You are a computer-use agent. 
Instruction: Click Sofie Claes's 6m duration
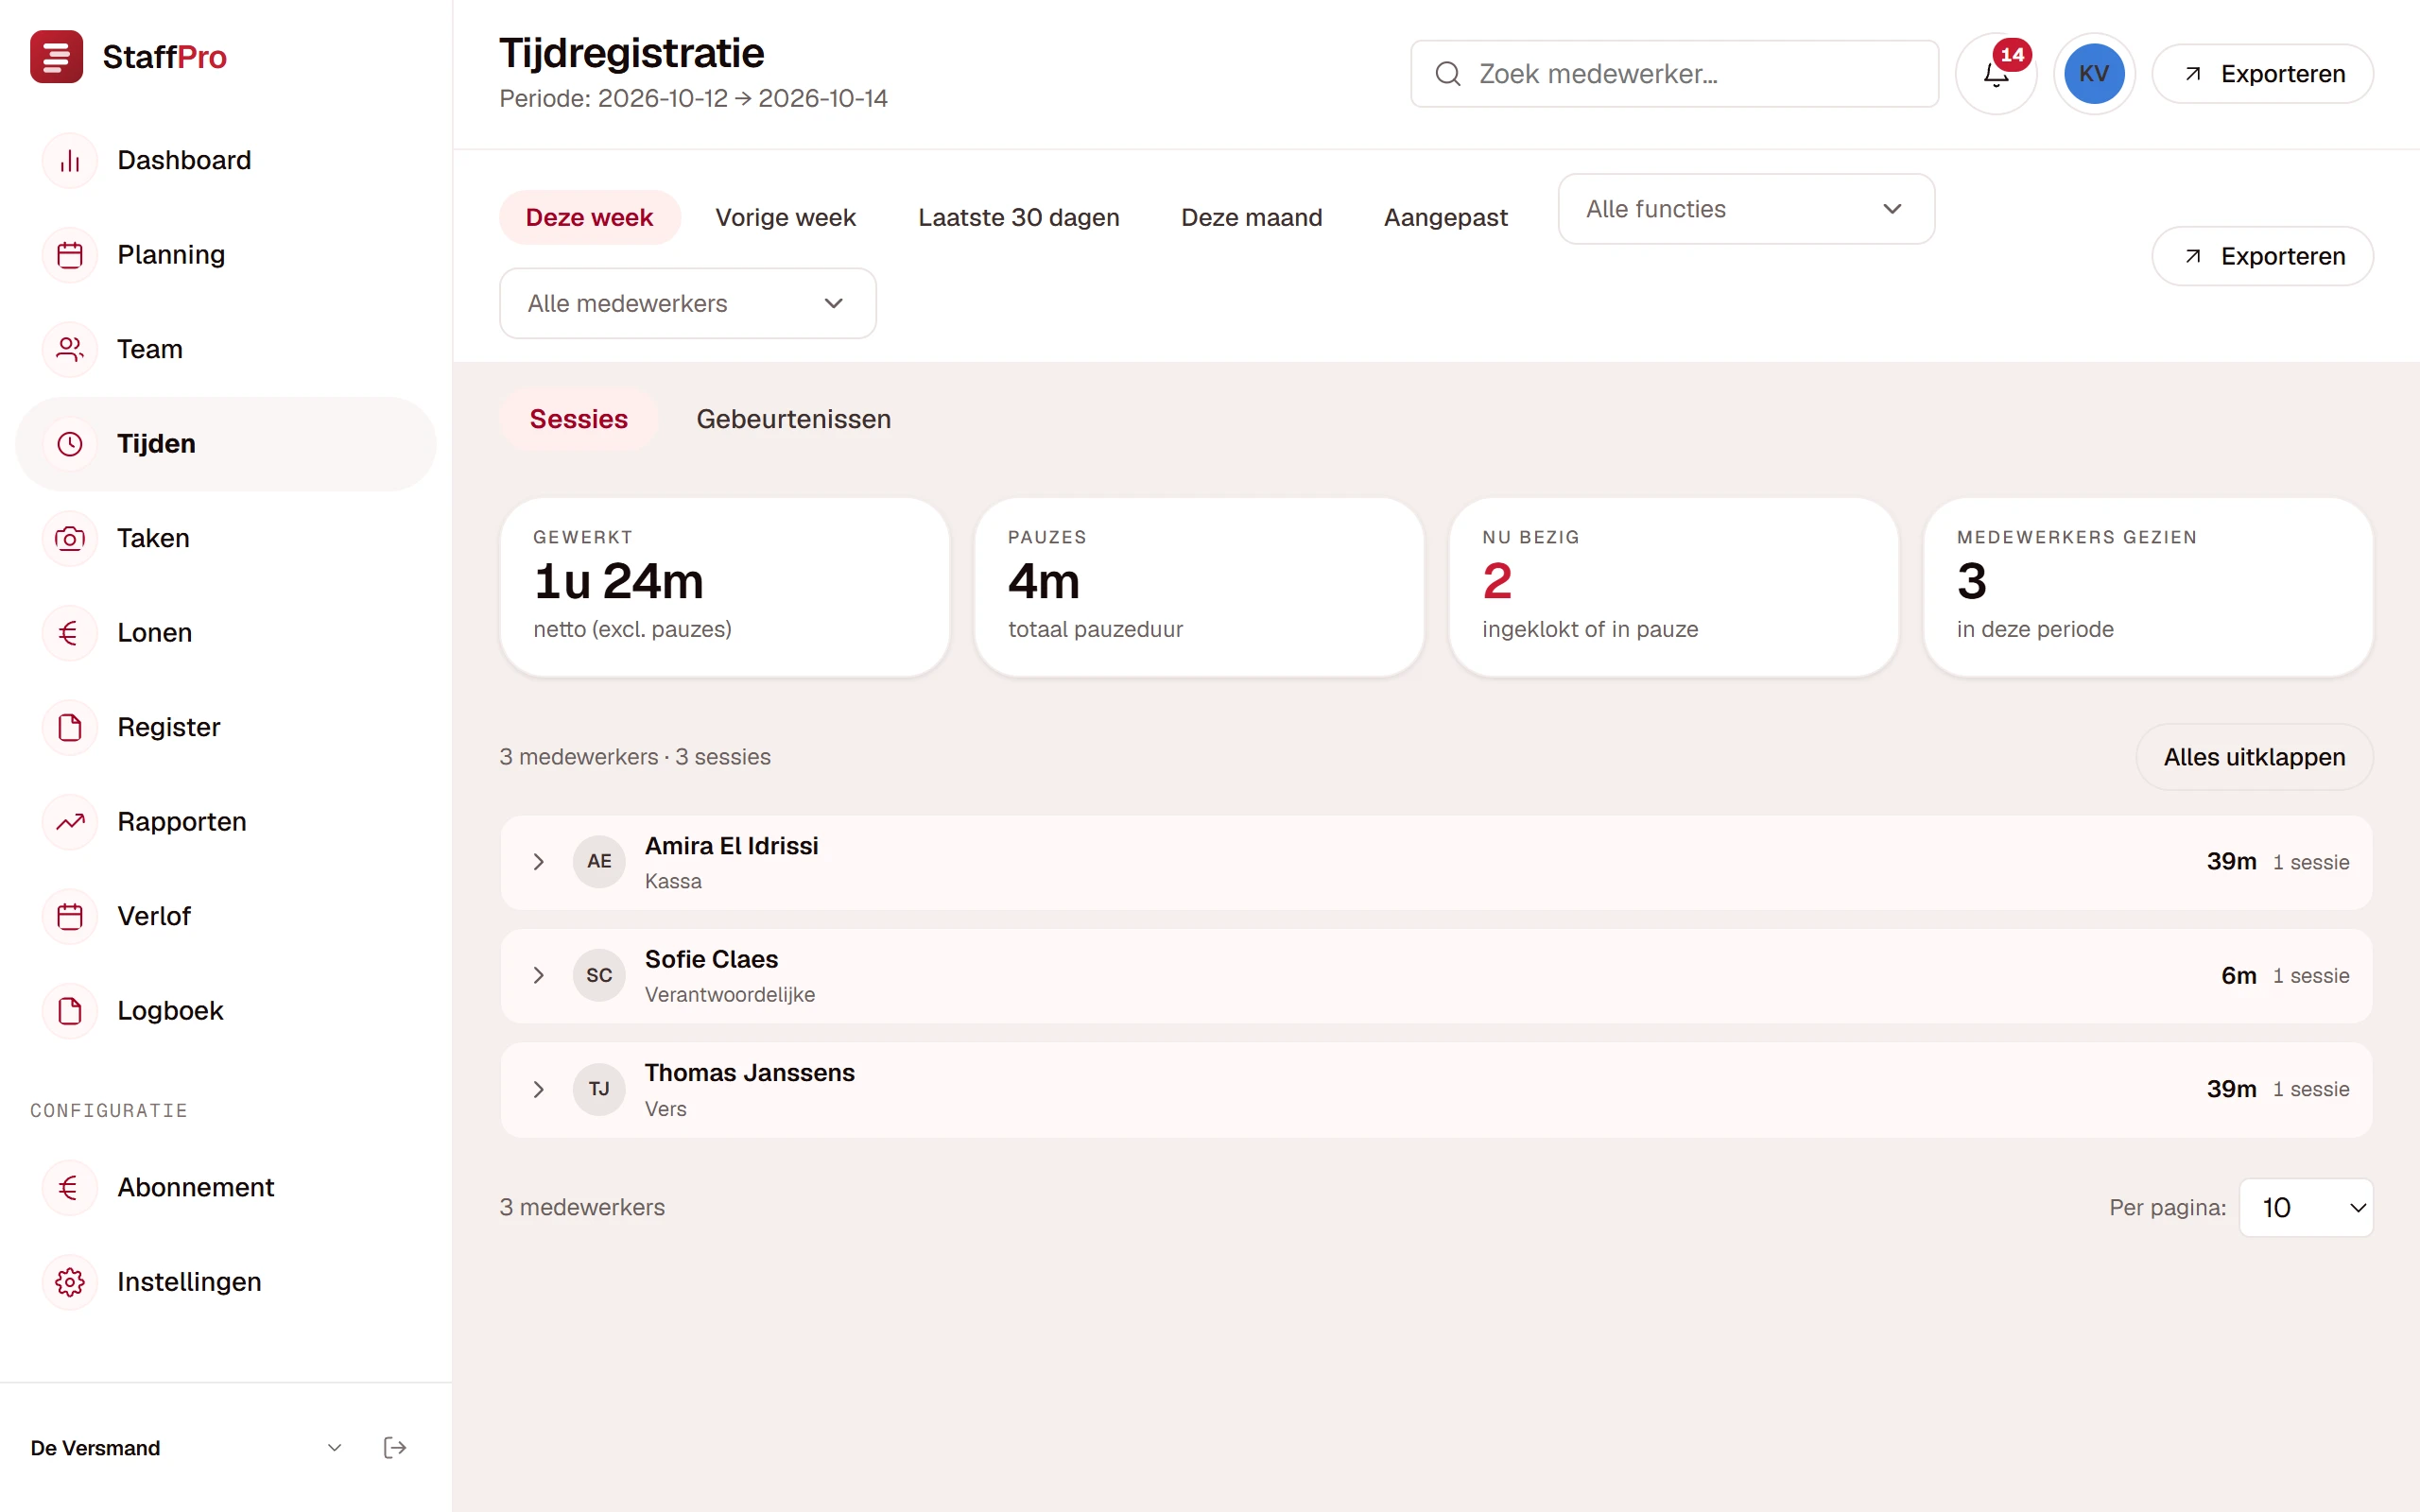coord(2238,975)
